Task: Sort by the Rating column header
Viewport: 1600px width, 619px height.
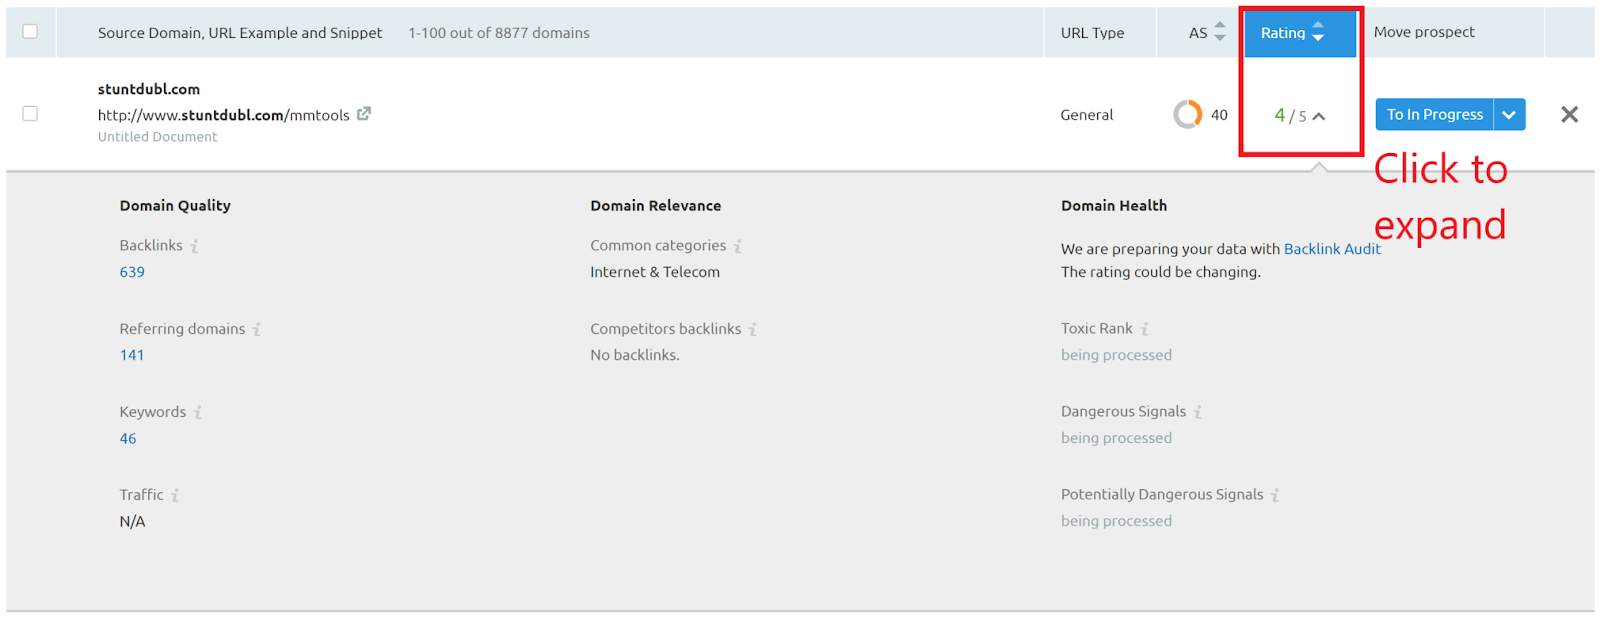Action: [x=1292, y=33]
